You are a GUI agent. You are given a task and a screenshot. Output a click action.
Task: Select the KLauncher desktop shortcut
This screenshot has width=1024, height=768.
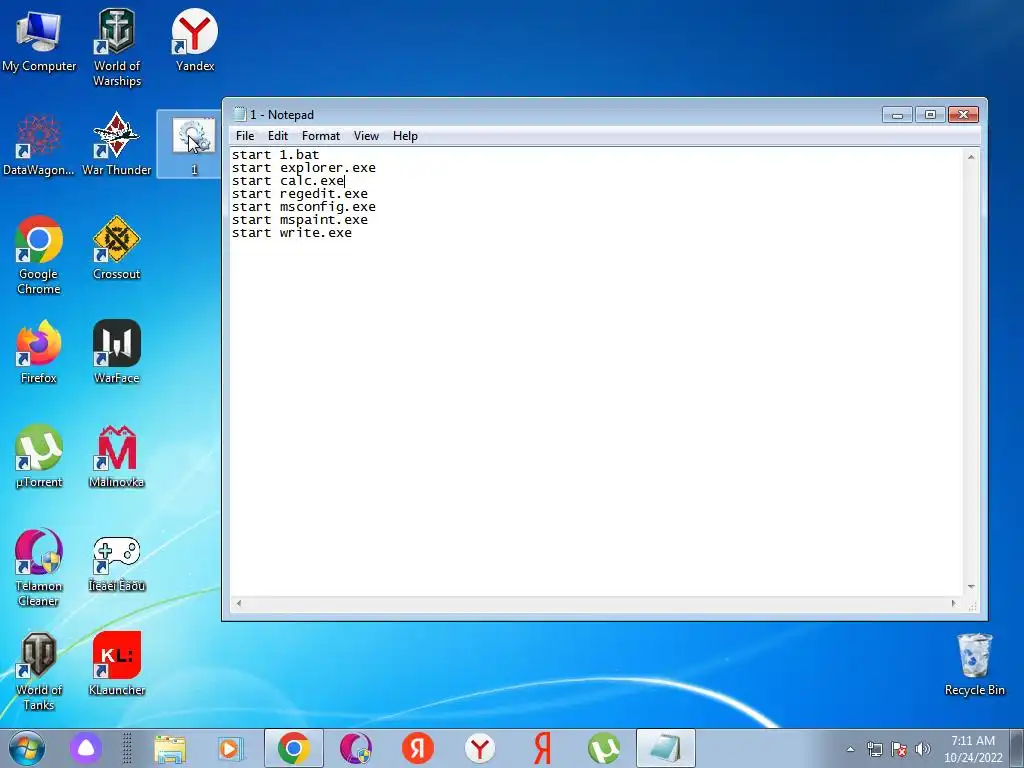click(117, 664)
